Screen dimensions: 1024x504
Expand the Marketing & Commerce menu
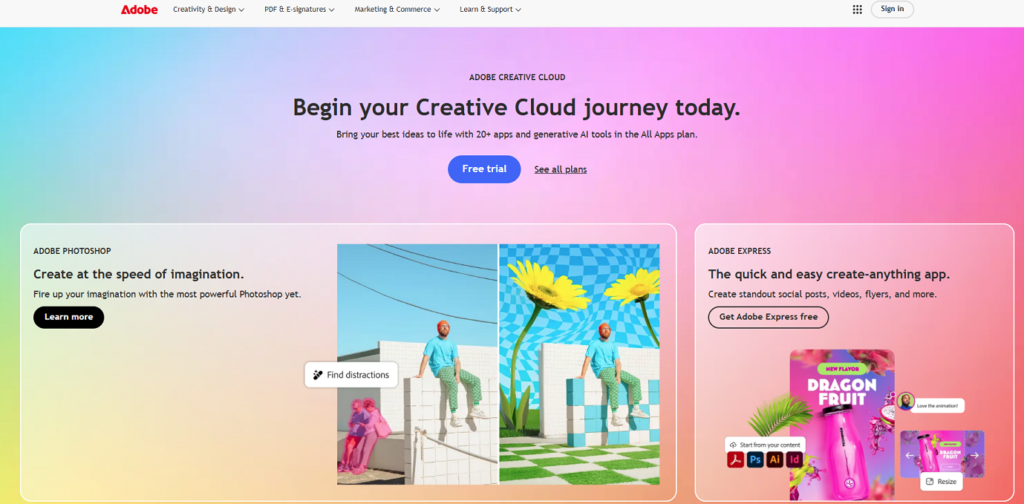click(397, 10)
